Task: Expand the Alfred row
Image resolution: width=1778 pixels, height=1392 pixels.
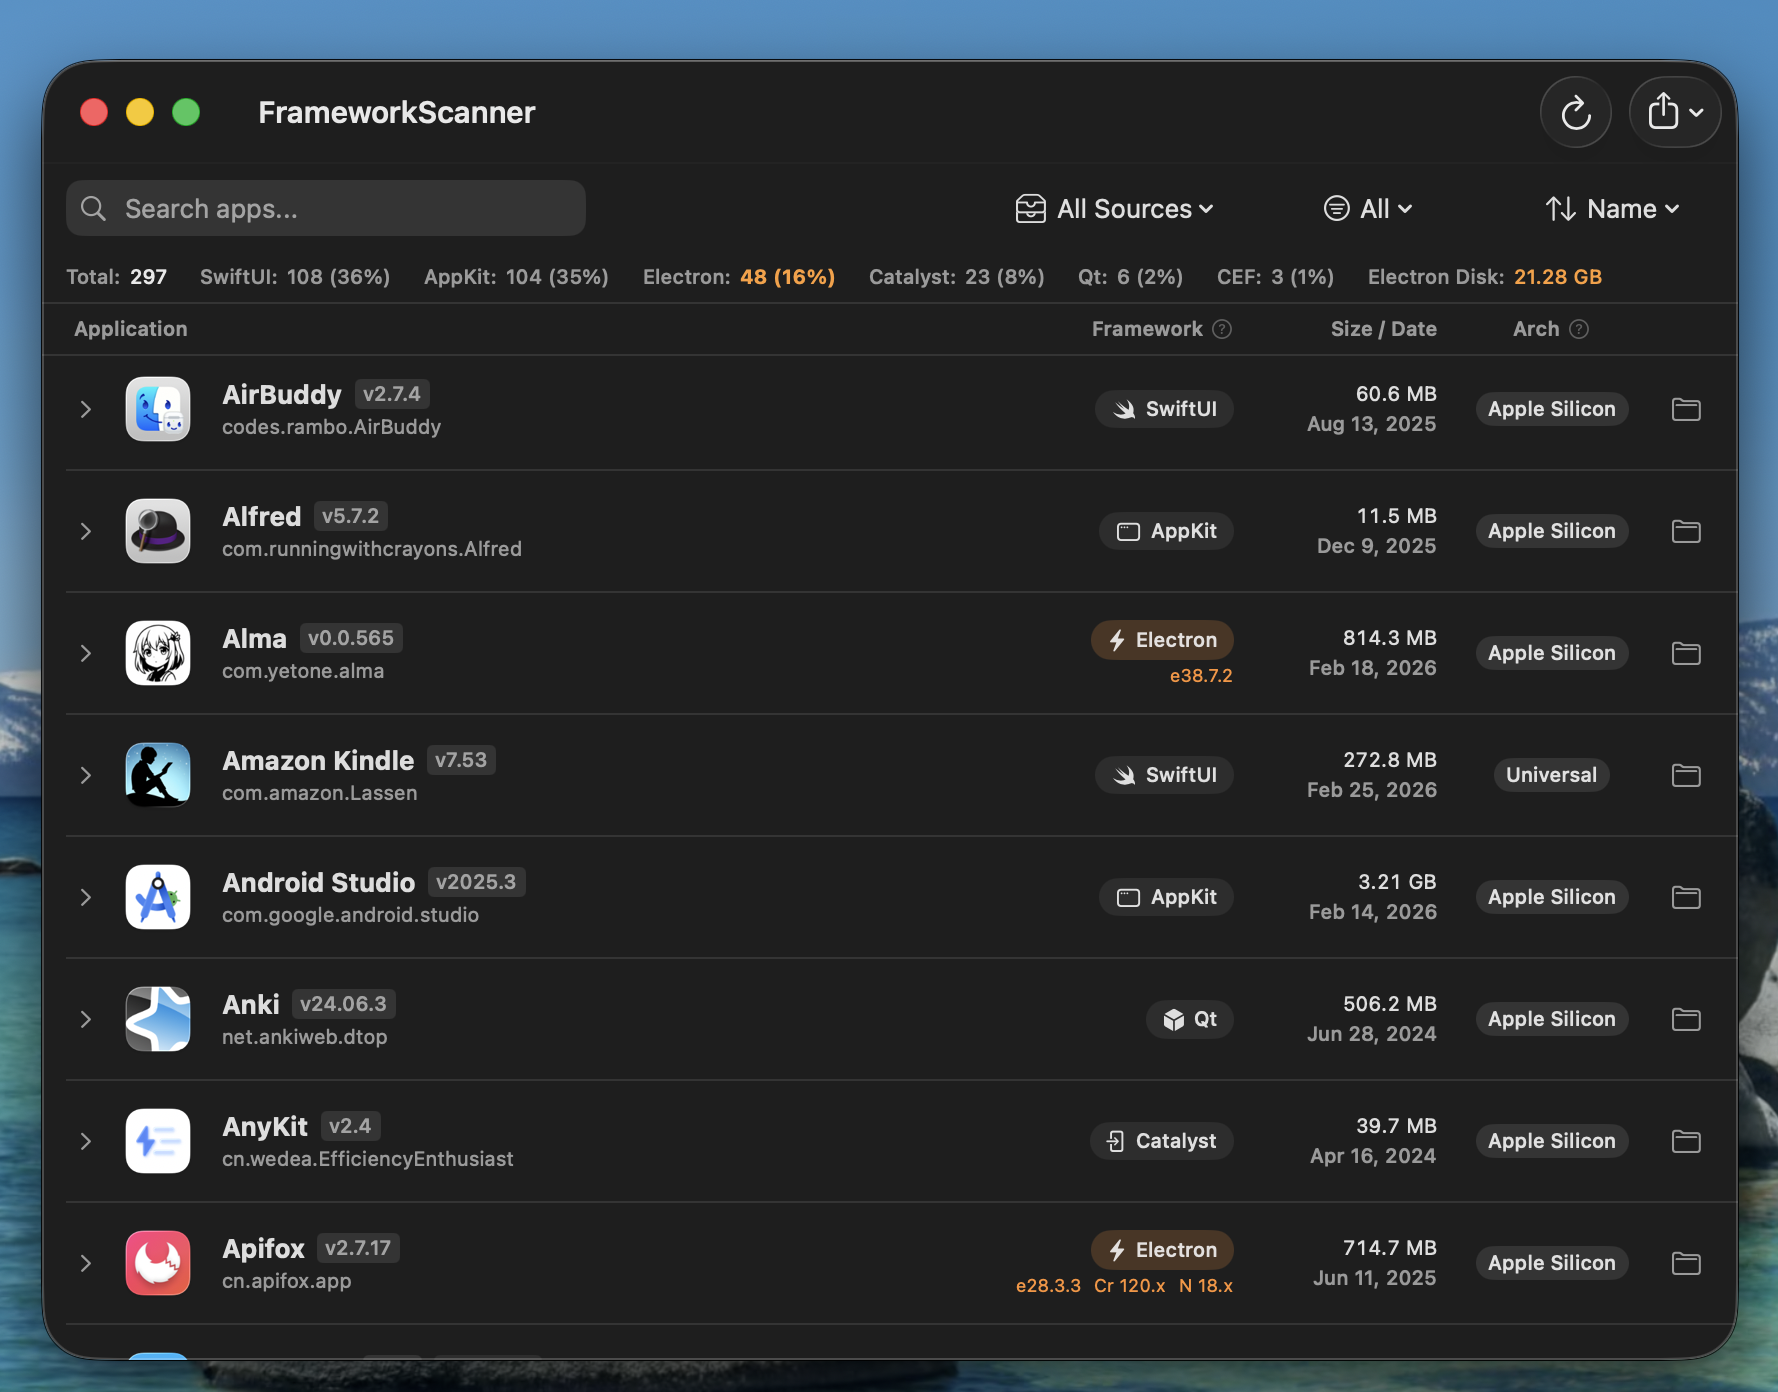Action: (86, 531)
